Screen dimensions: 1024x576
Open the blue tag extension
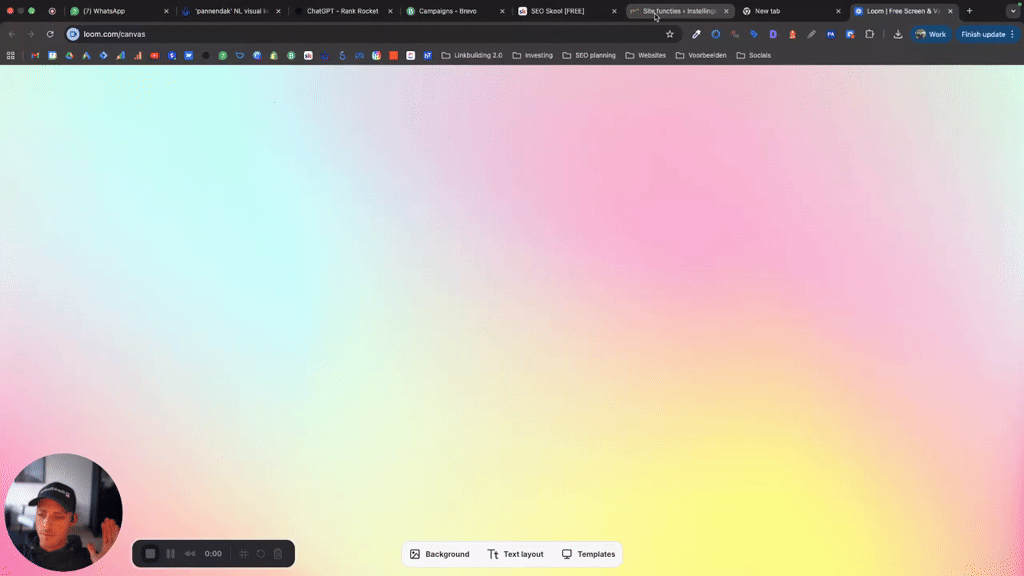tap(754, 34)
